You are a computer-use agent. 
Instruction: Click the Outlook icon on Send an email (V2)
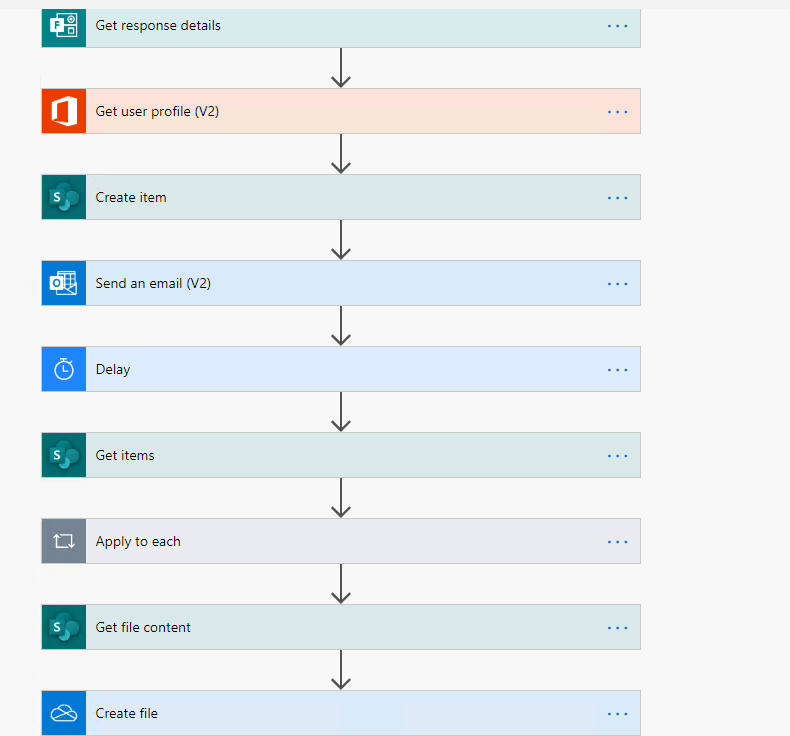pyautogui.click(x=63, y=283)
